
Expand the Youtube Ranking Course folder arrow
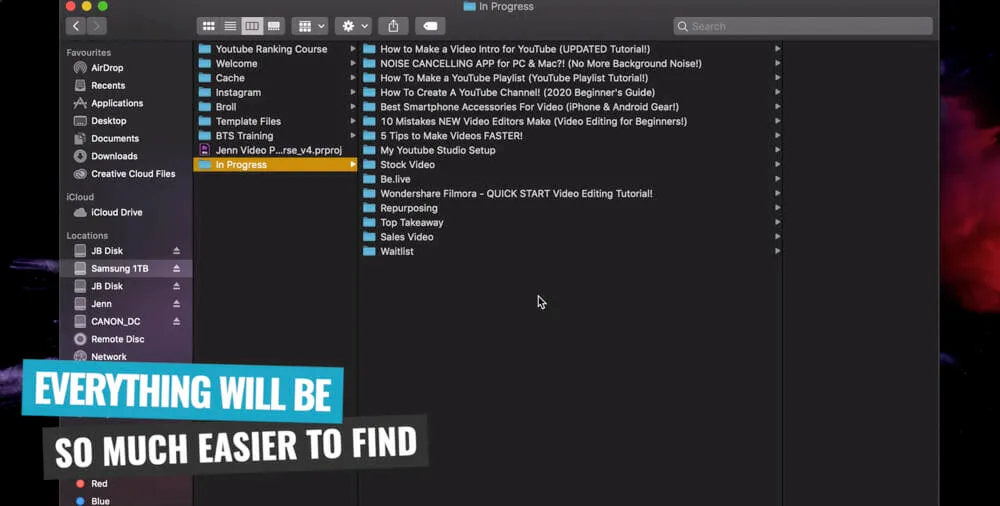[352, 49]
